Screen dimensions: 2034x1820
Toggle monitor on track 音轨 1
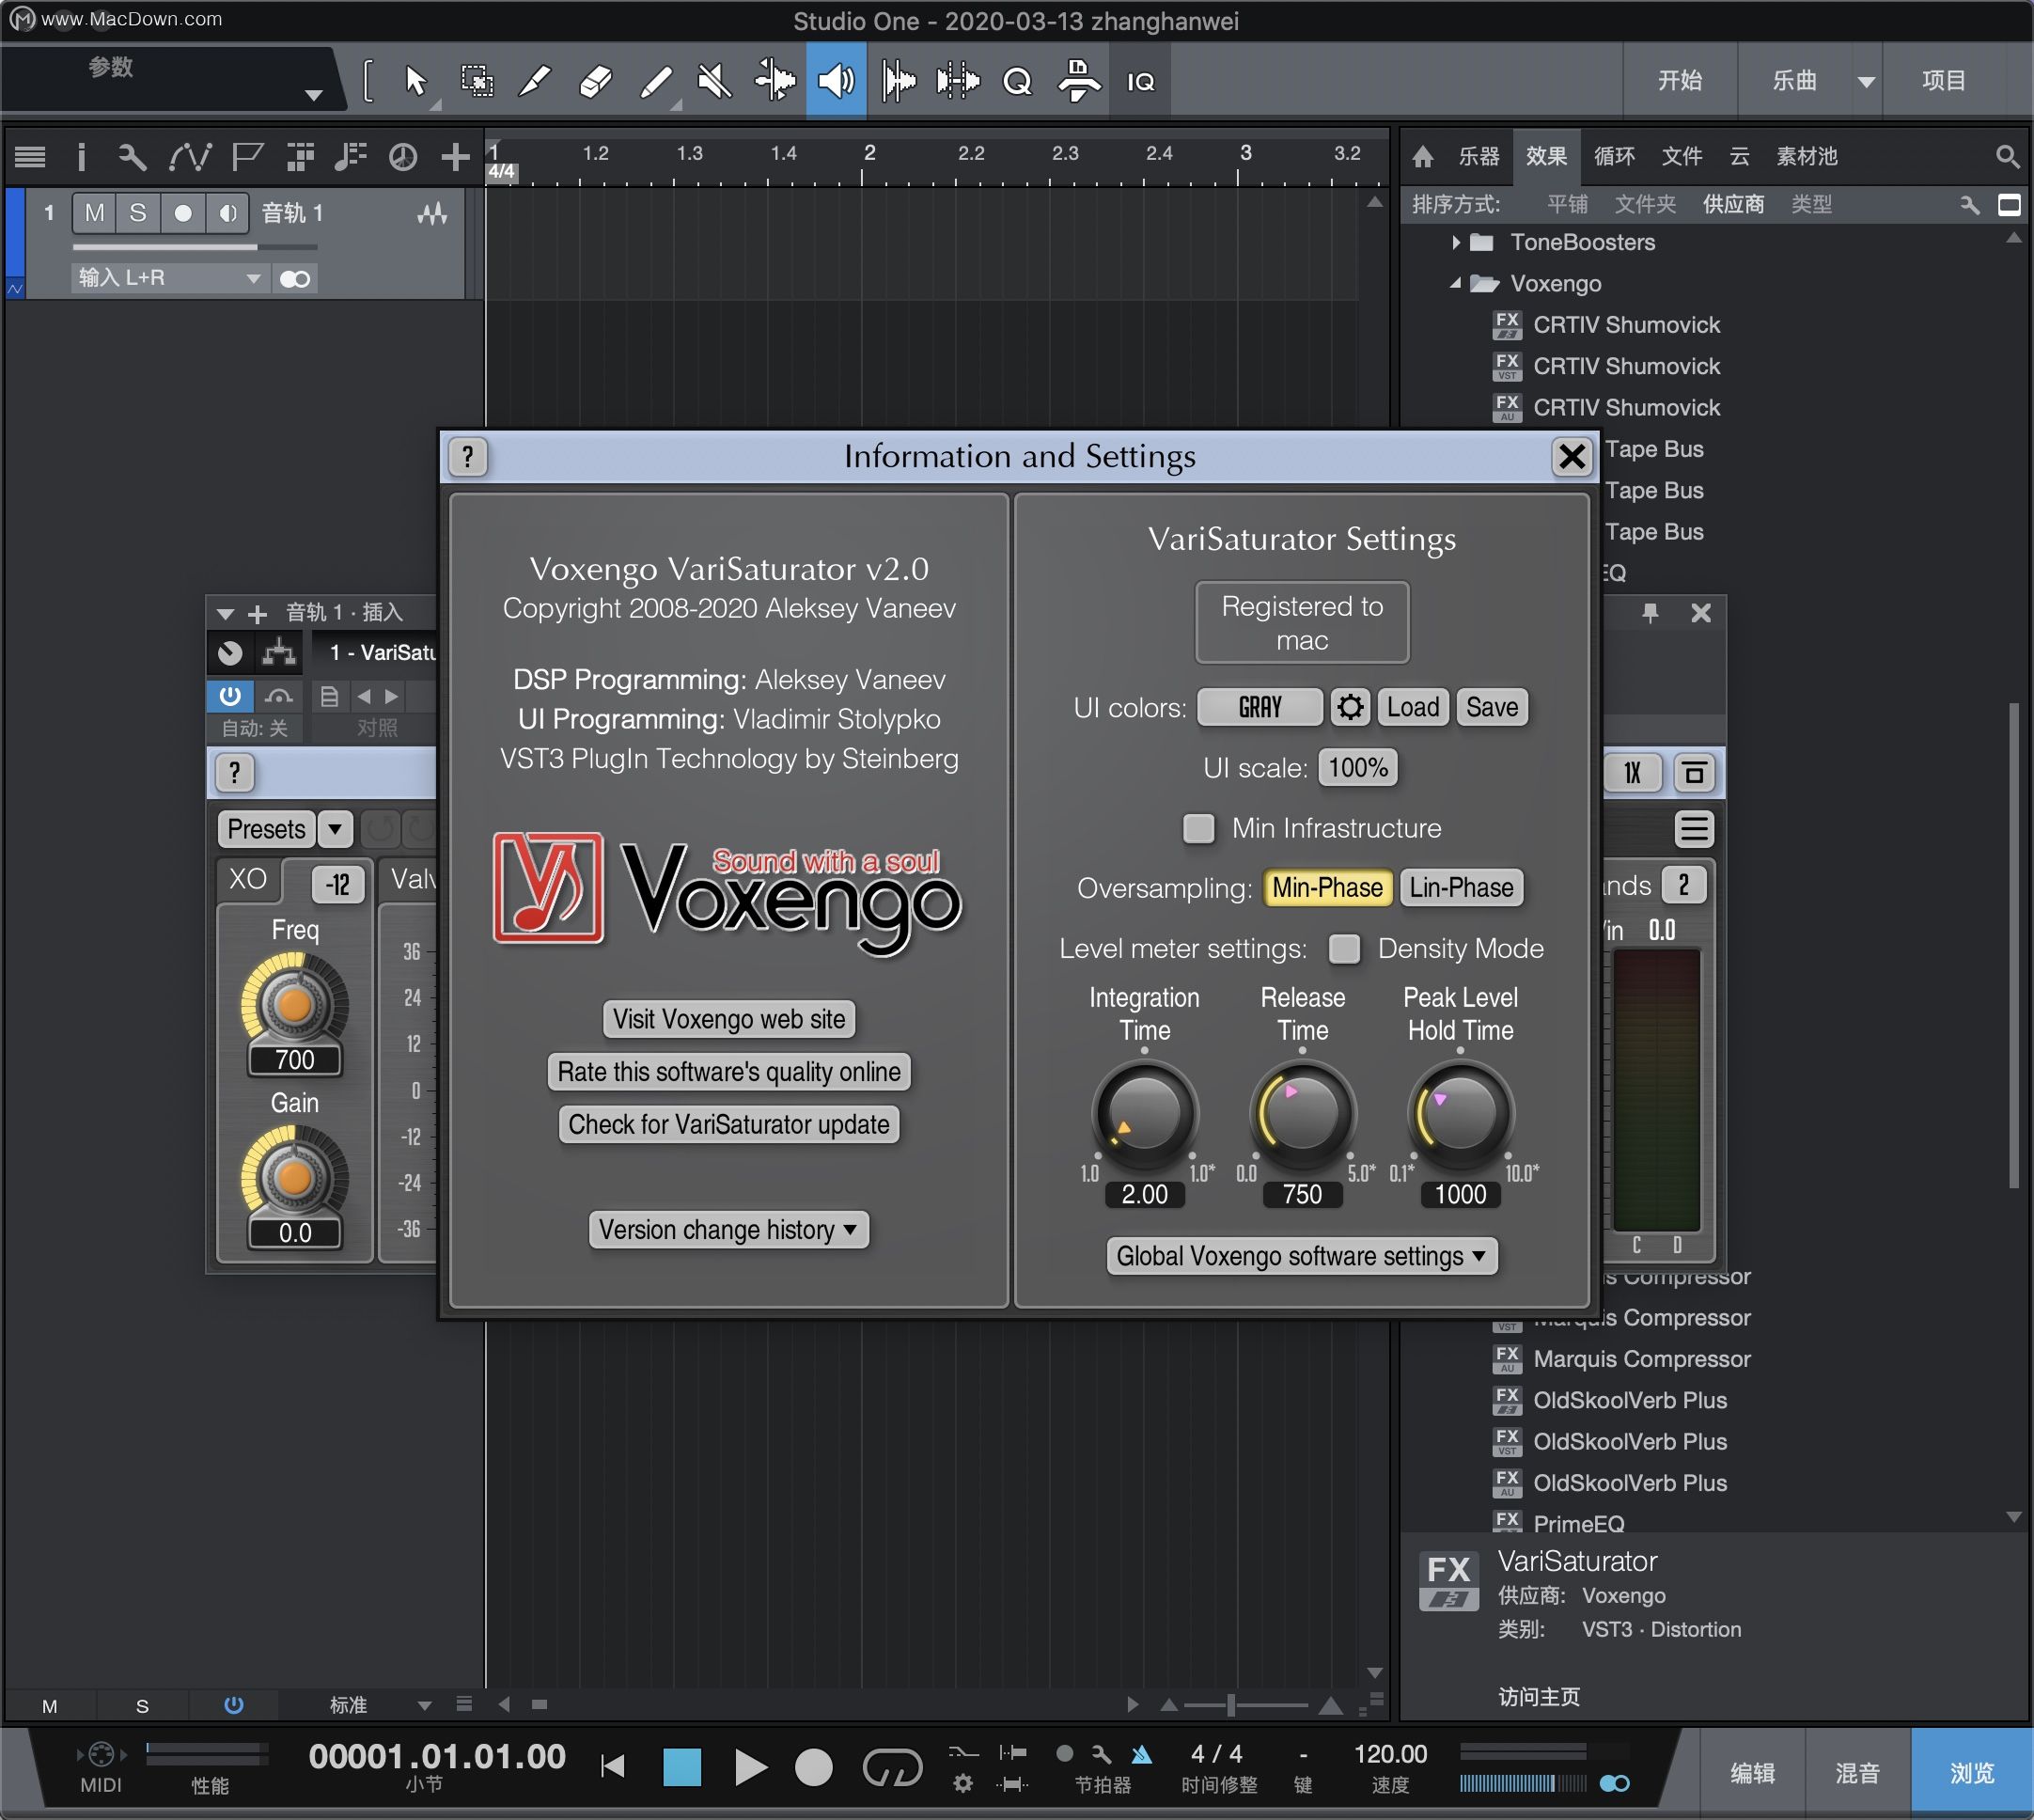pyautogui.click(x=228, y=213)
